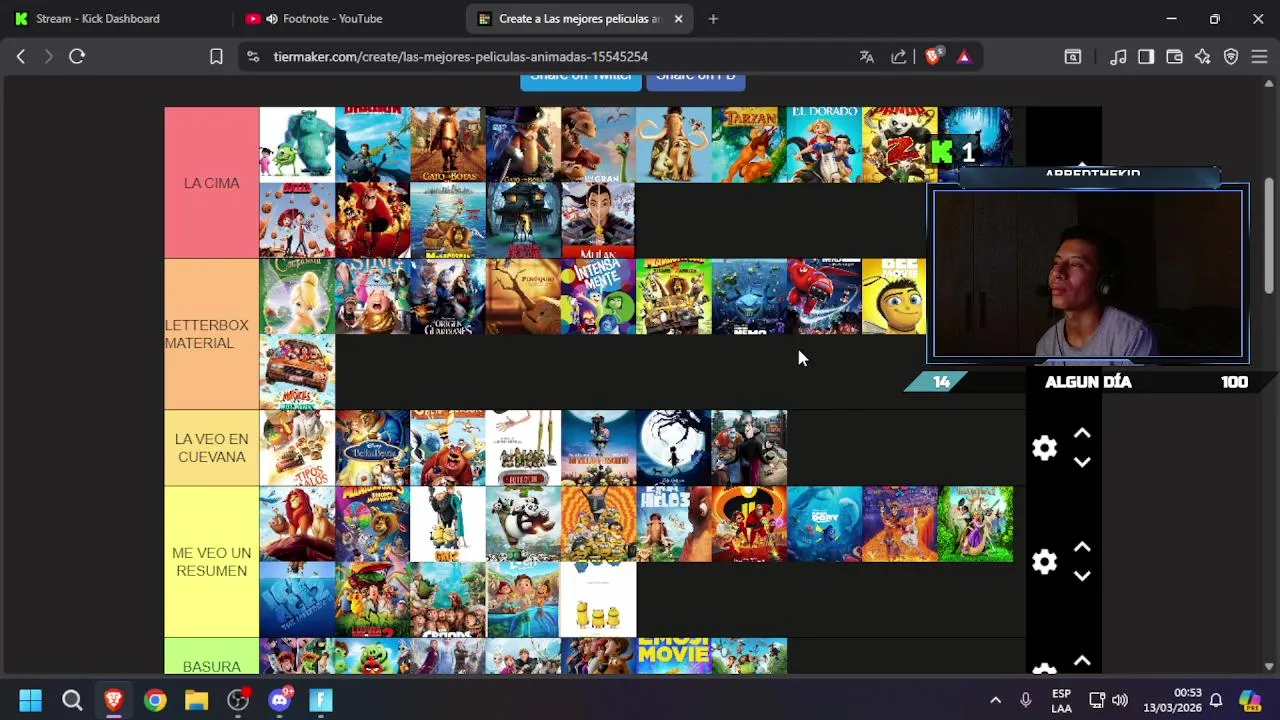The image size is (1280, 720).
Task: Move LA VEO EN CUEVANA tier up
Action: [1082, 434]
